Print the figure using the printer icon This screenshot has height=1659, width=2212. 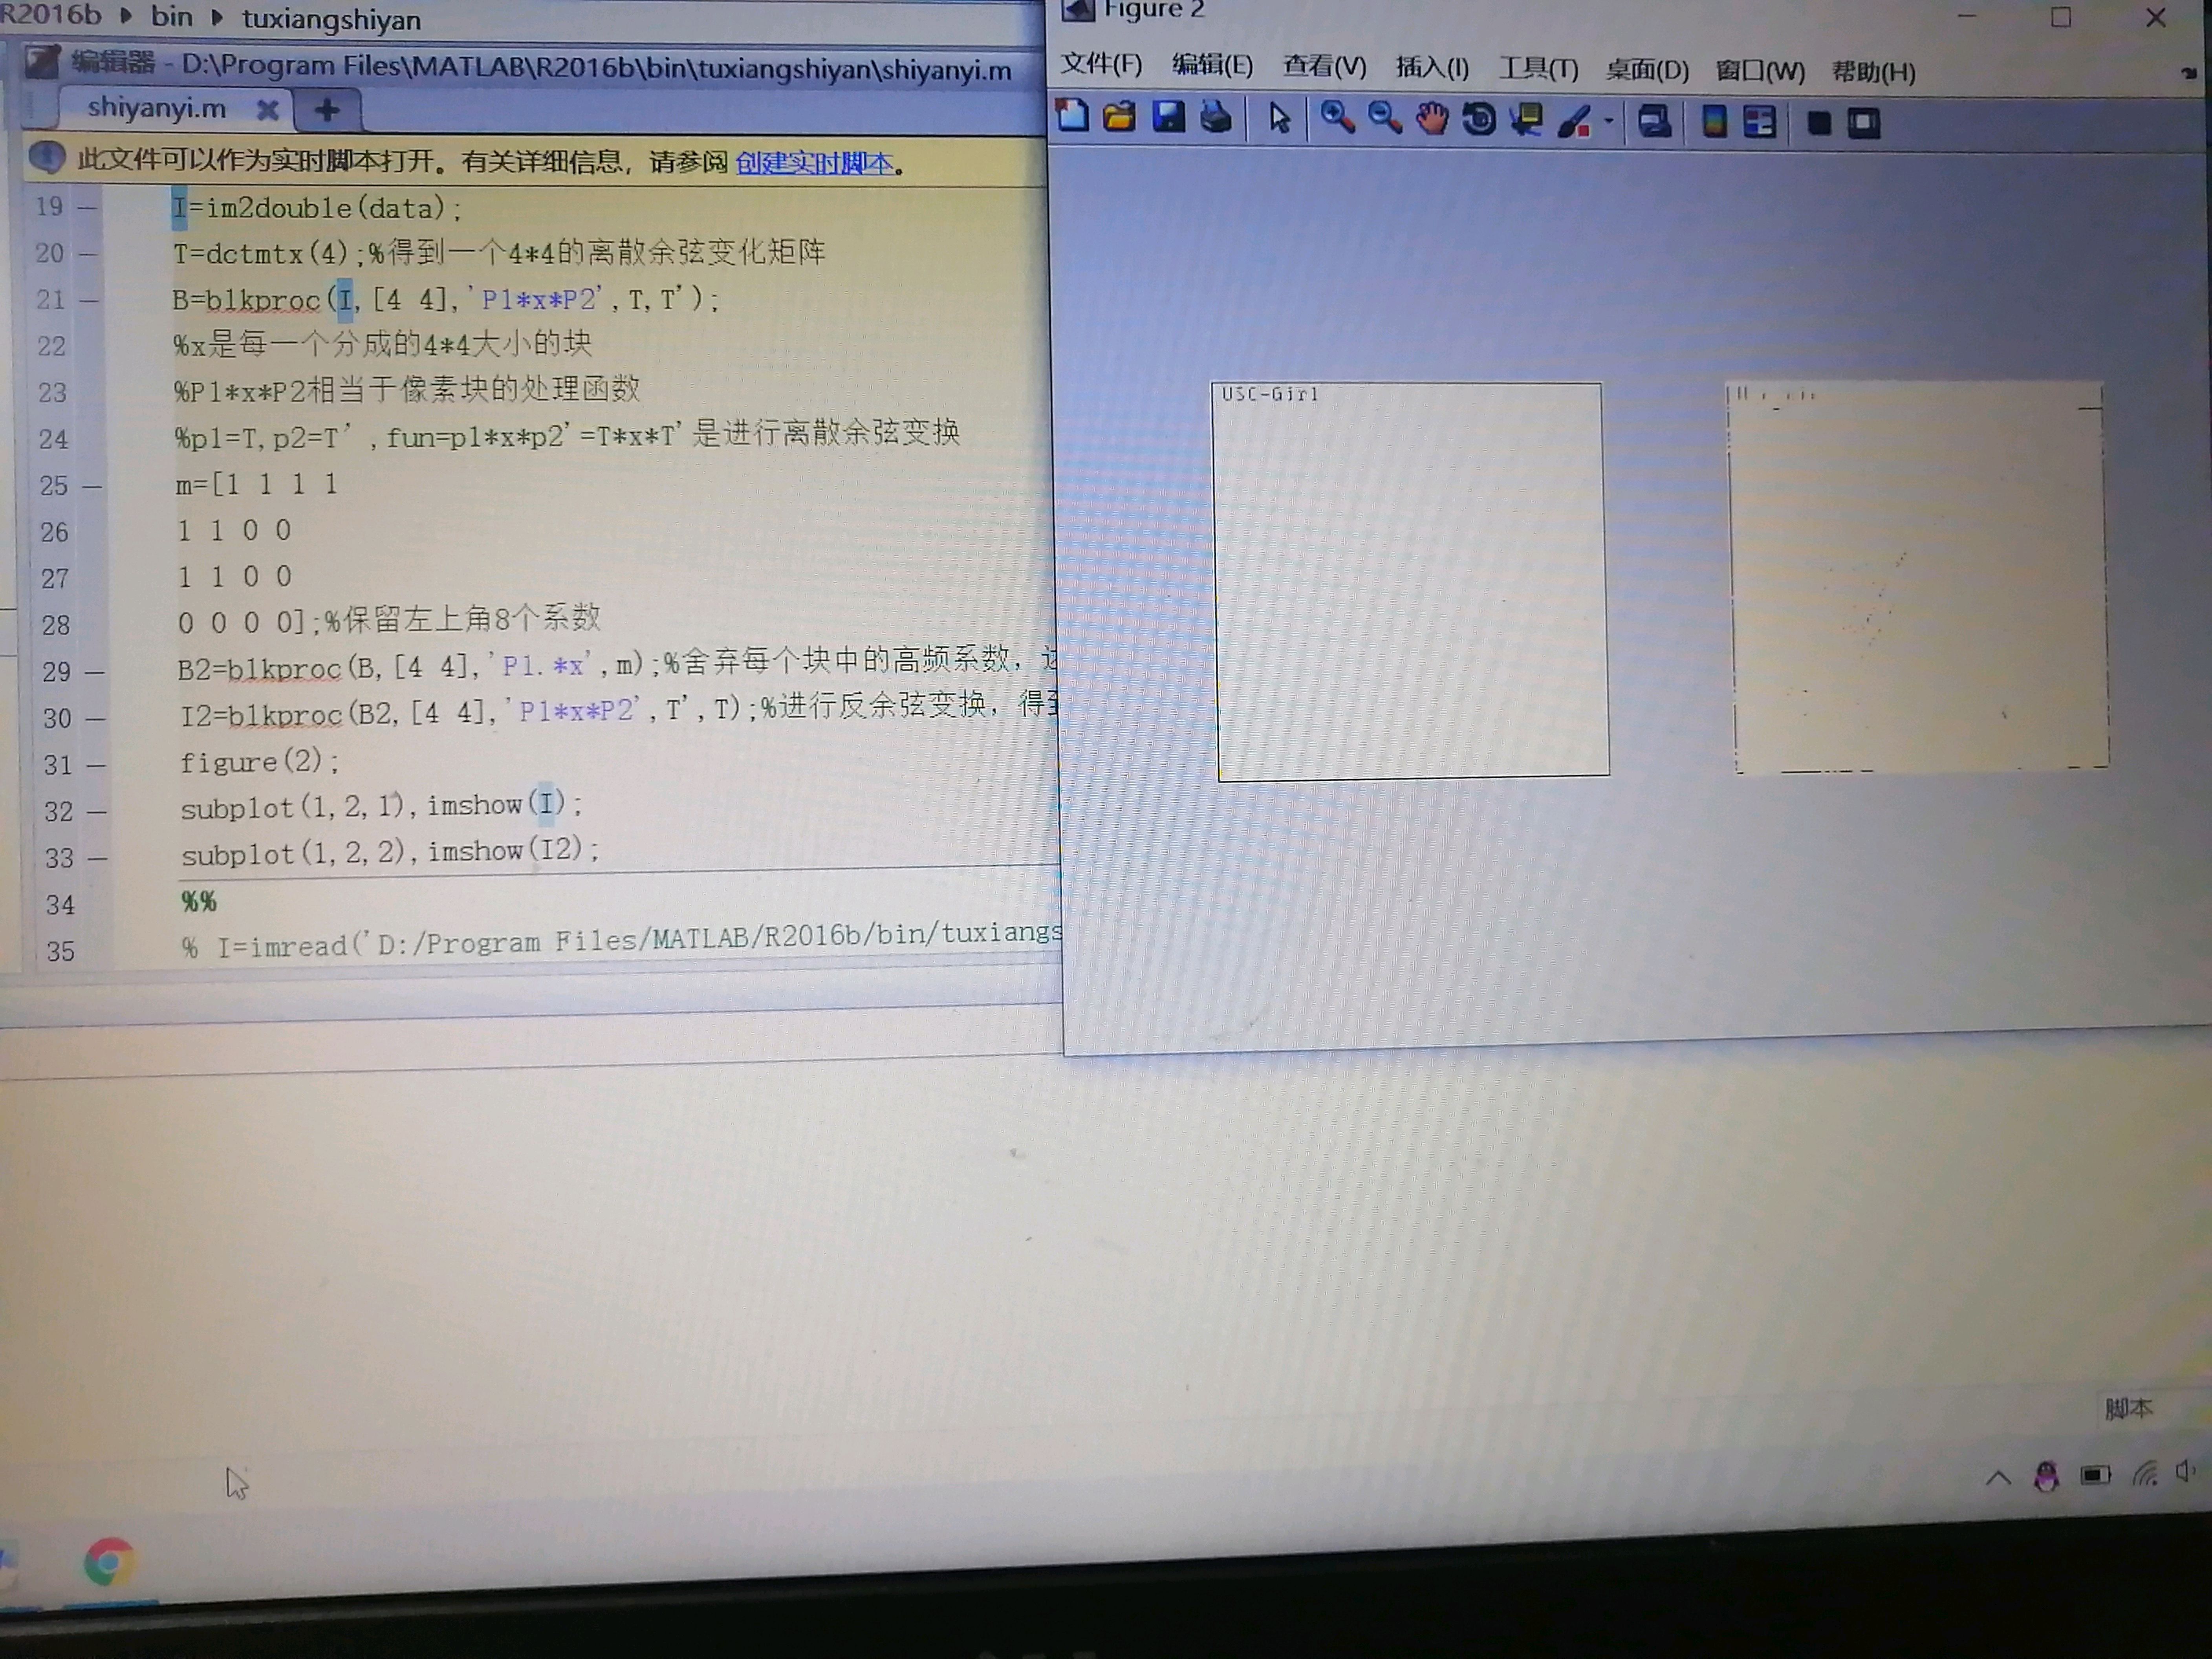(1216, 118)
